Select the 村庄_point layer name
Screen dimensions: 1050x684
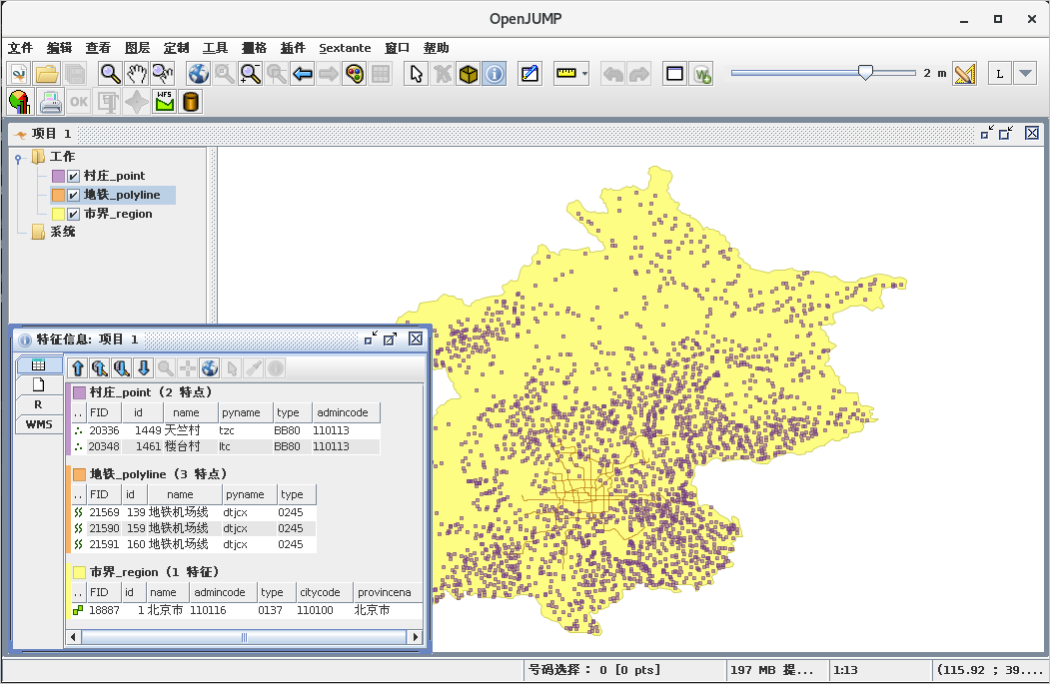(115, 176)
